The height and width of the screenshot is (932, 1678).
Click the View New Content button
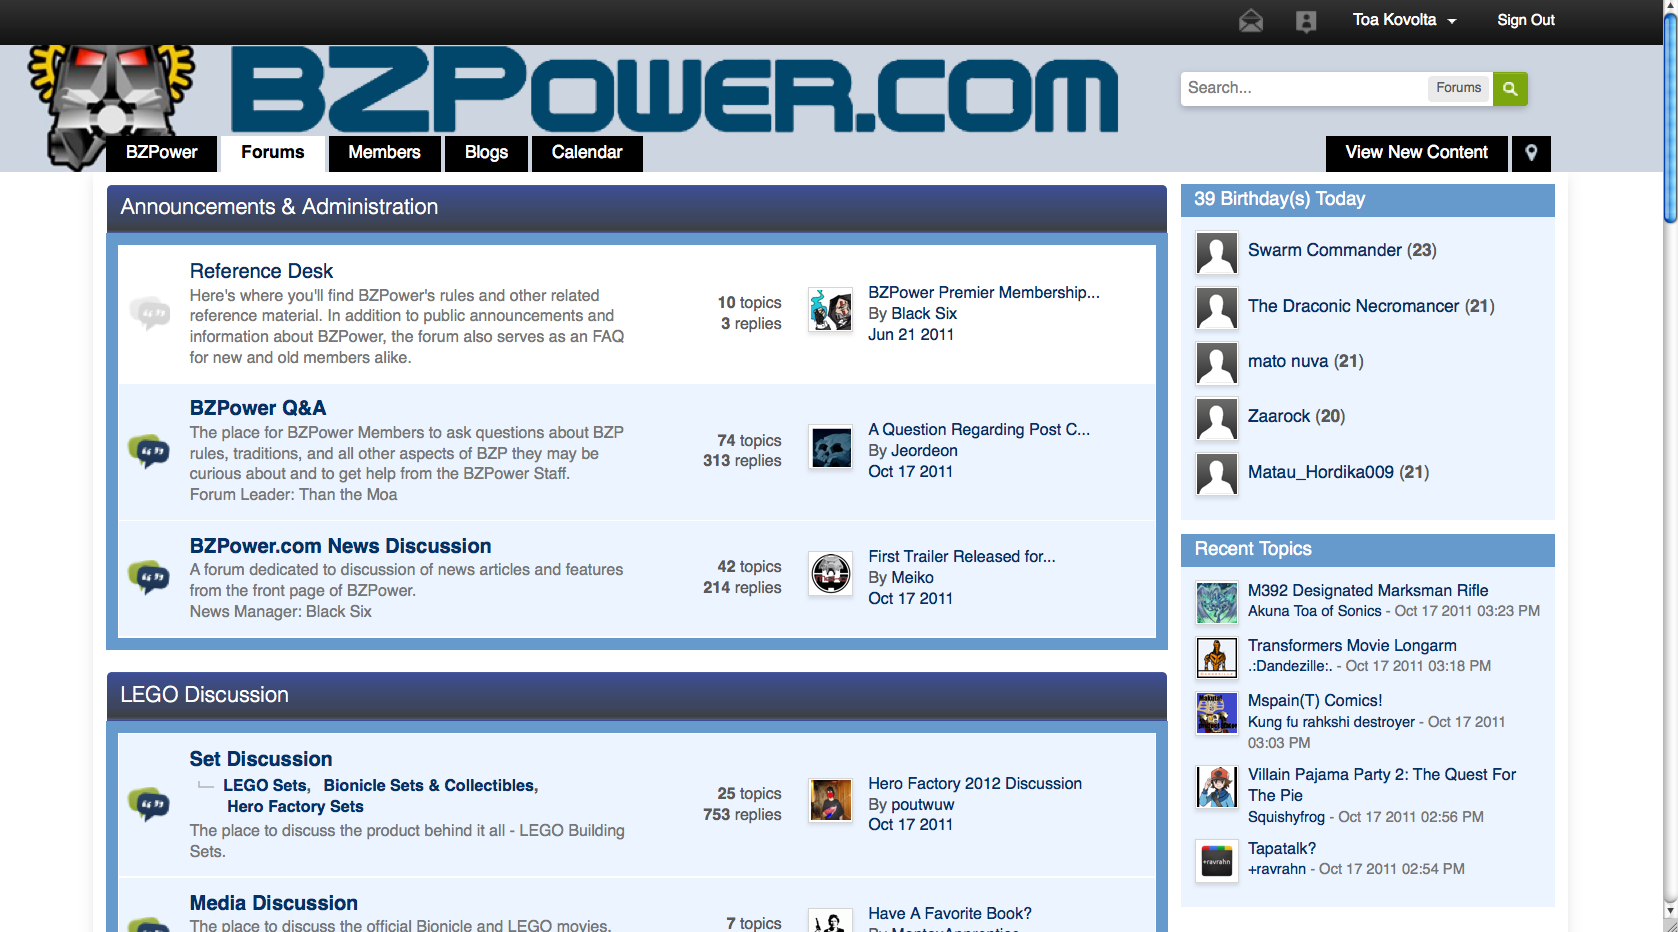click(1417, 153)
